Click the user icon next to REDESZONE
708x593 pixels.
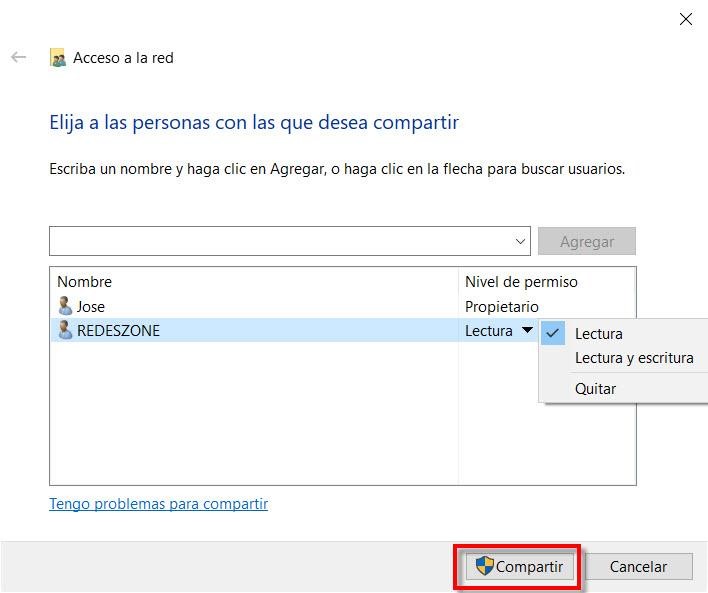click(x=65, y=330)
